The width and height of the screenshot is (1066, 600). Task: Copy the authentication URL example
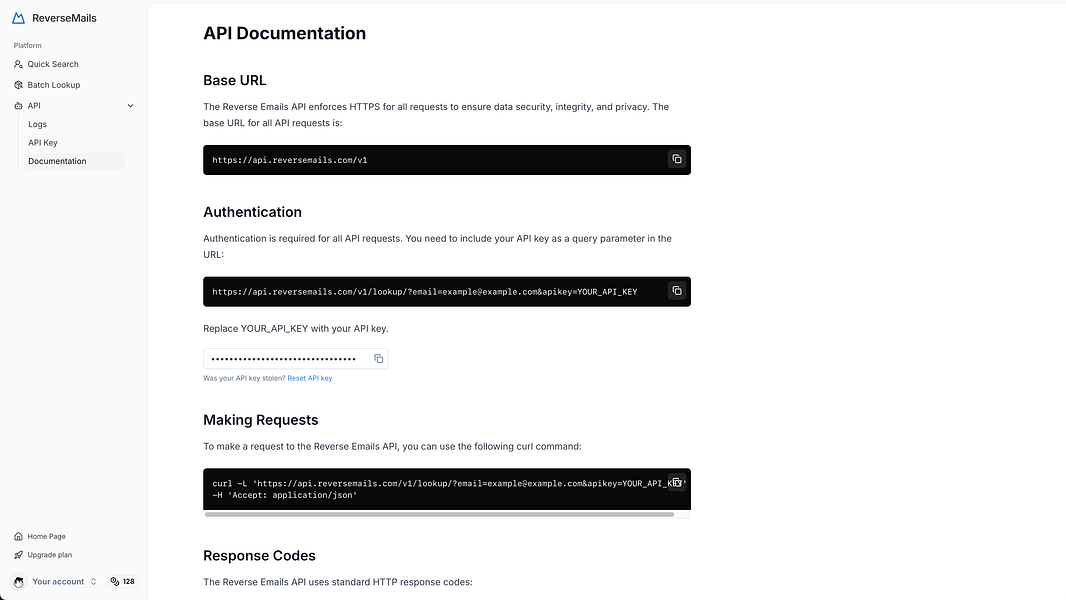coord(676,291)
